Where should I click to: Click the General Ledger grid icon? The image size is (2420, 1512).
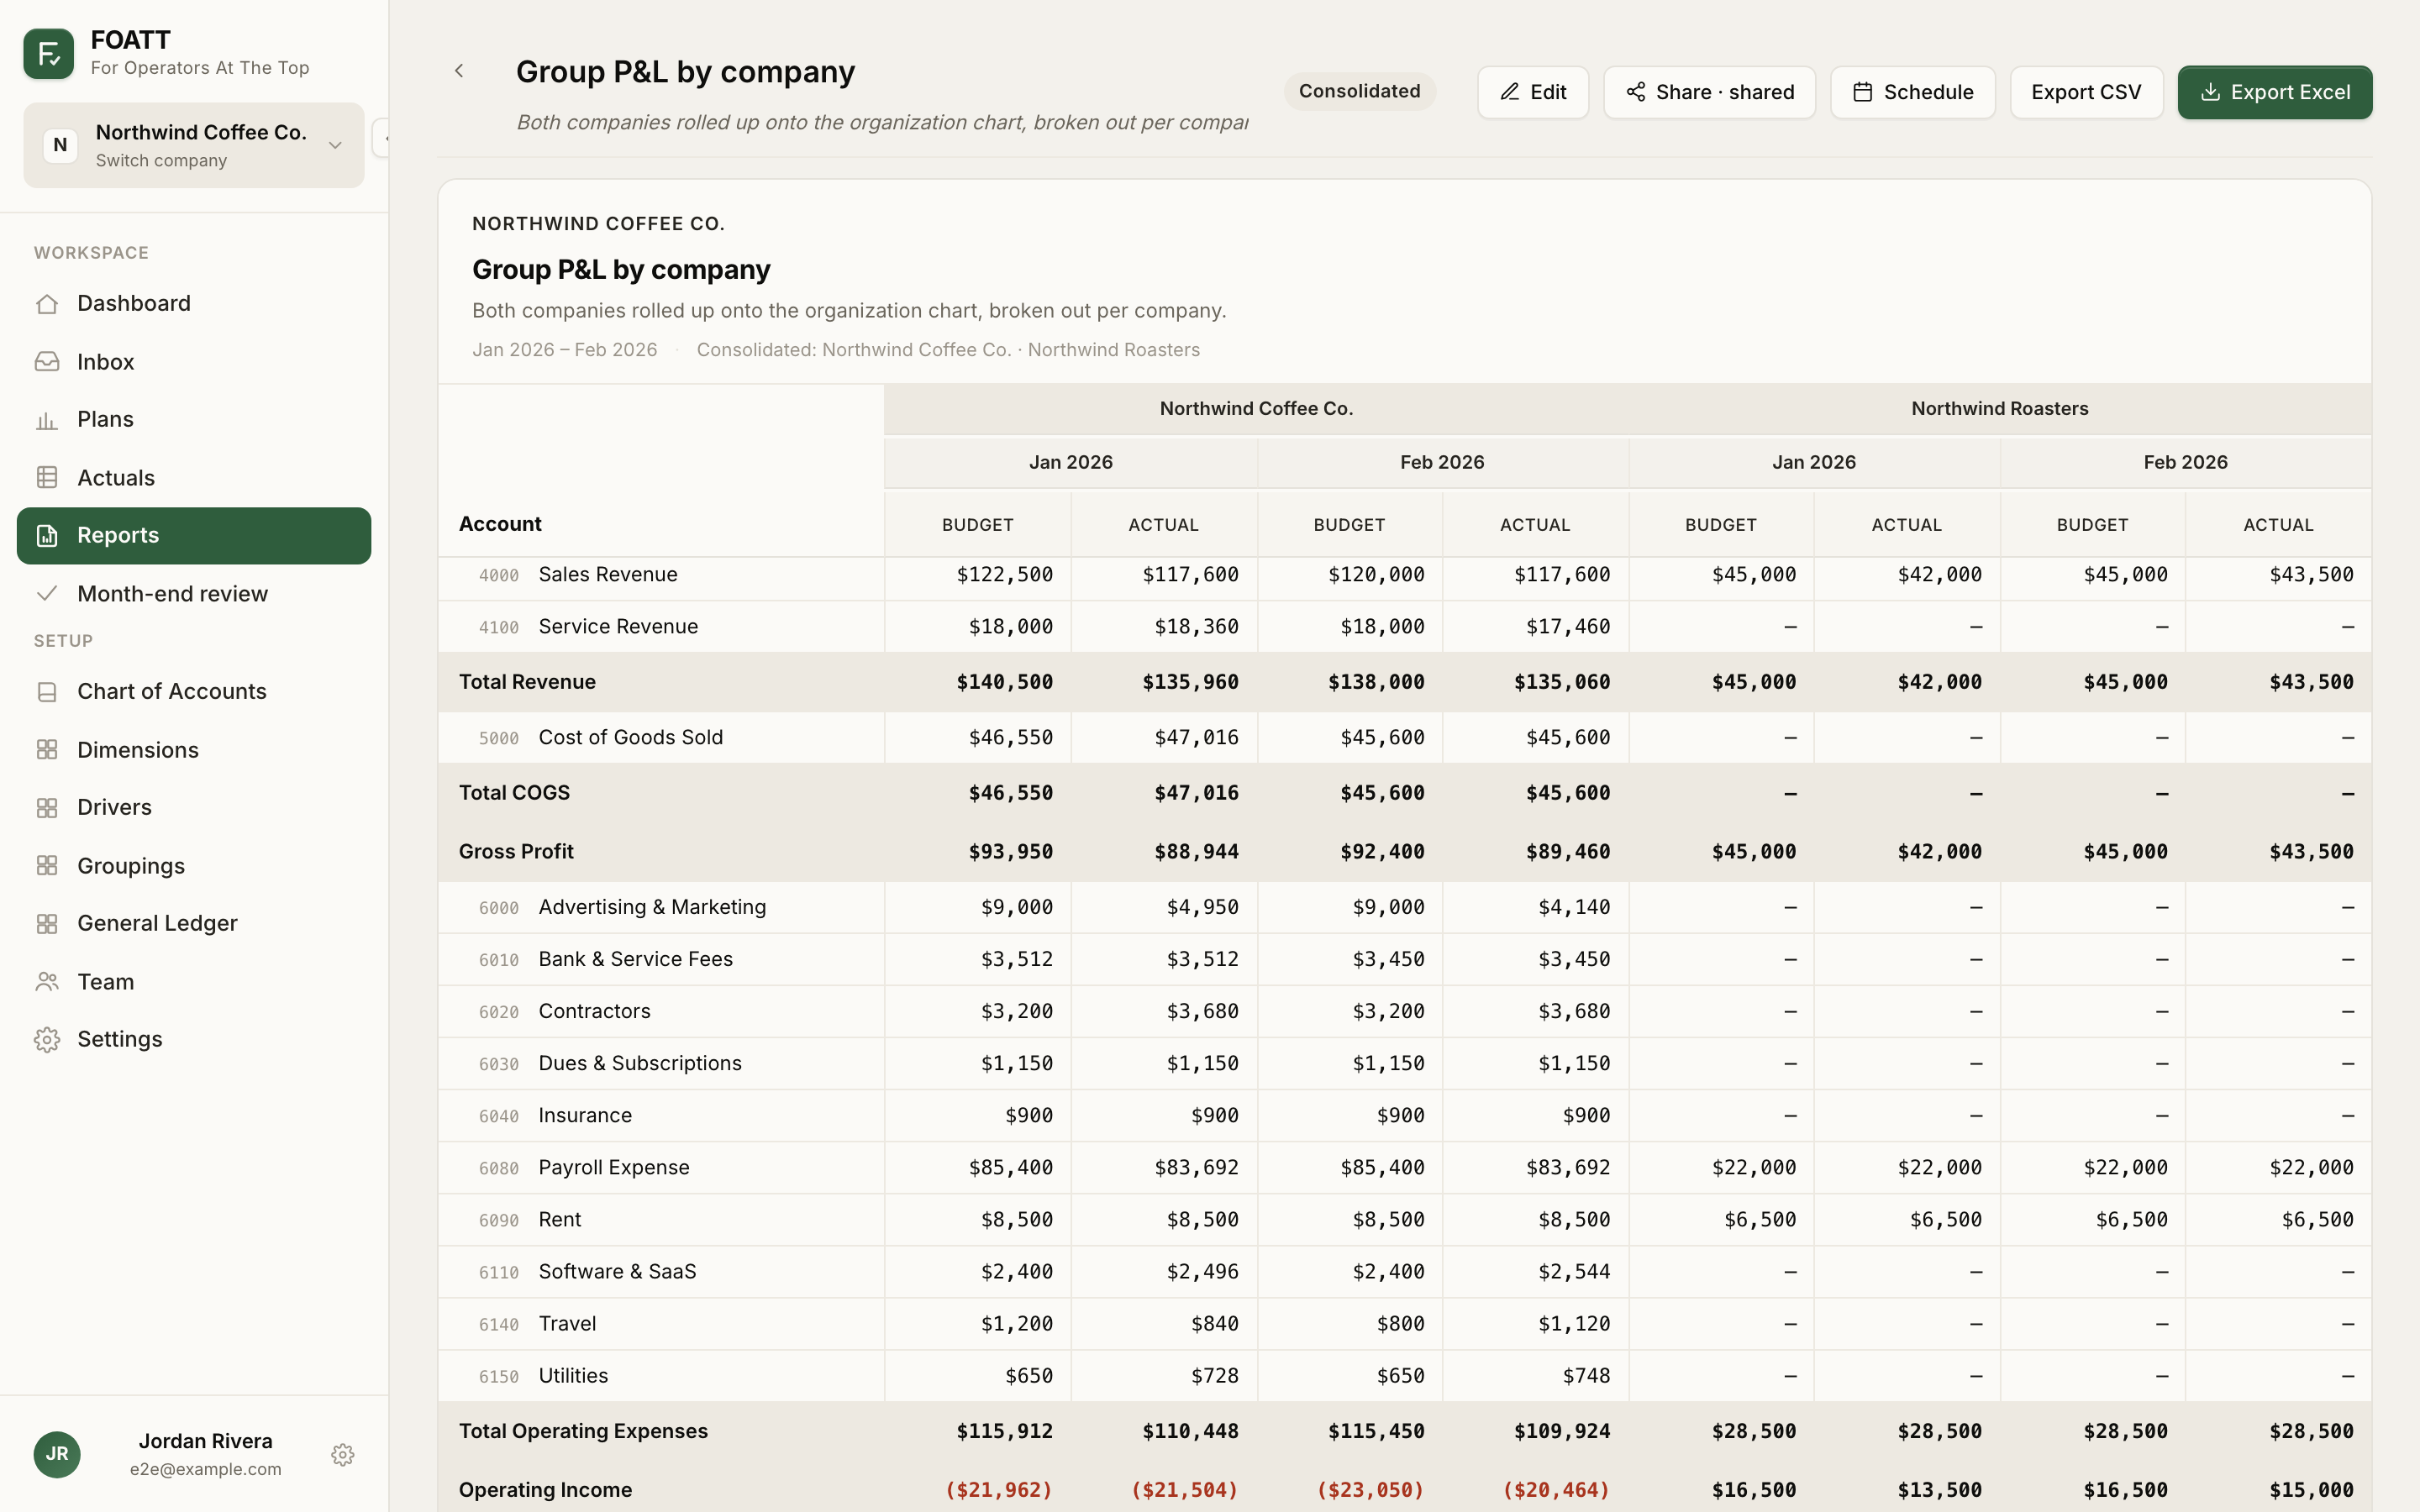pos(47,924)
